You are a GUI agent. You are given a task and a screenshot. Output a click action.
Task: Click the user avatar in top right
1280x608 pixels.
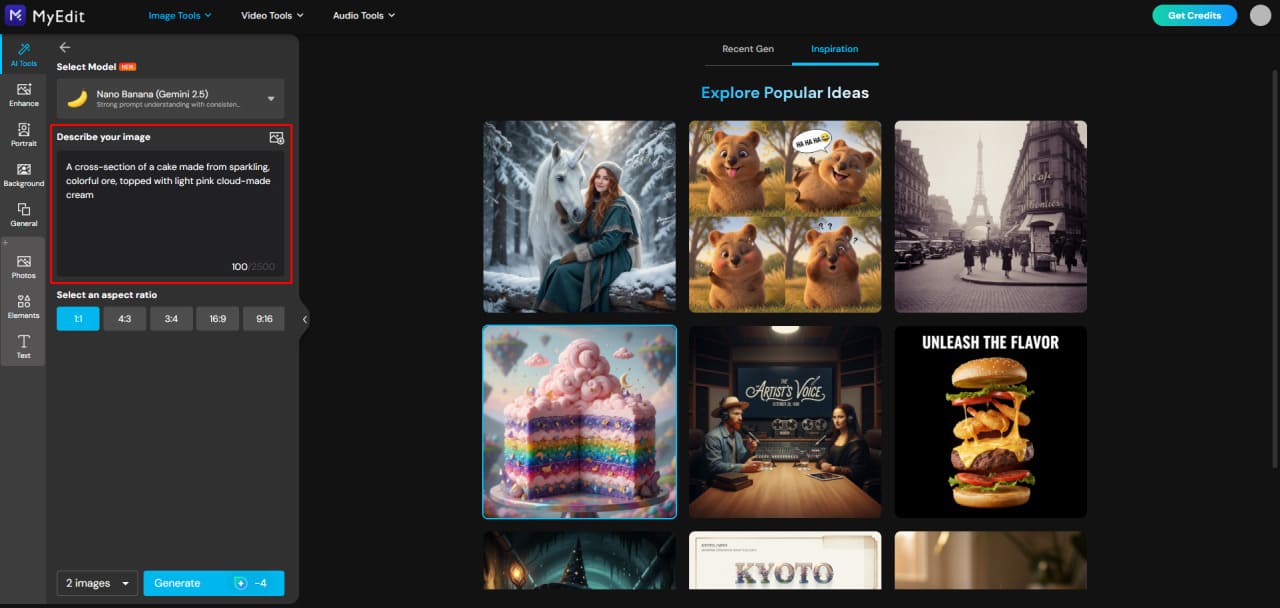pyautogui.click(x=1260, y=15)
